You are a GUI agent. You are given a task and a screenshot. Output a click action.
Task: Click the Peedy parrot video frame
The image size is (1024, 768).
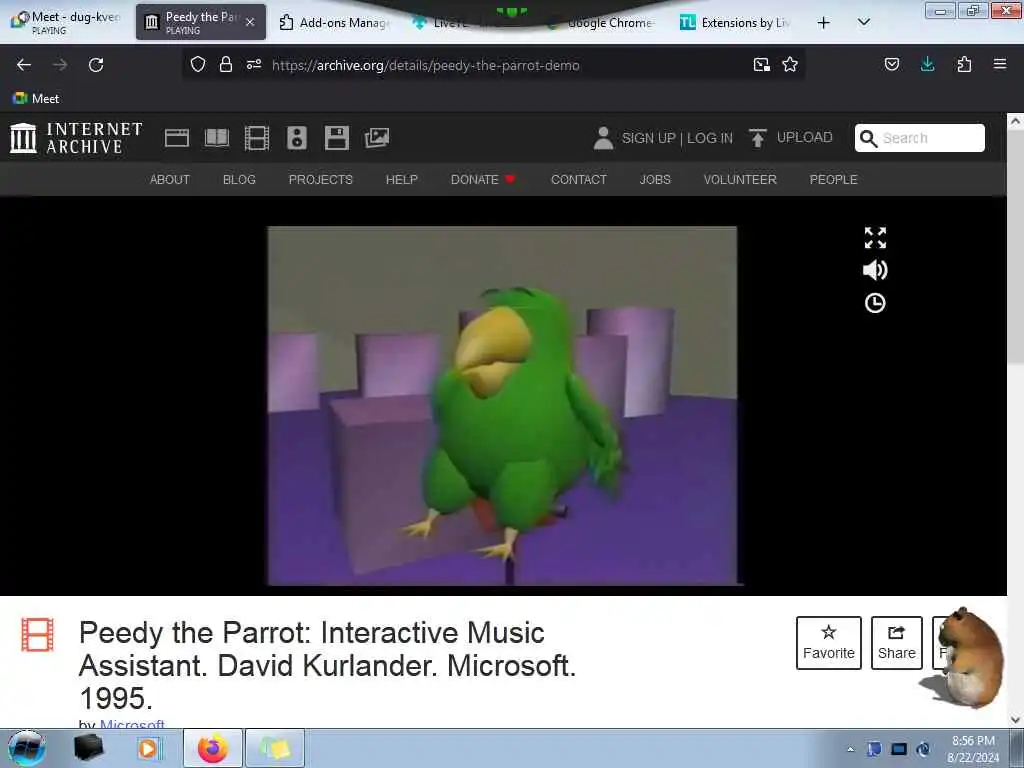click(502, 406)
